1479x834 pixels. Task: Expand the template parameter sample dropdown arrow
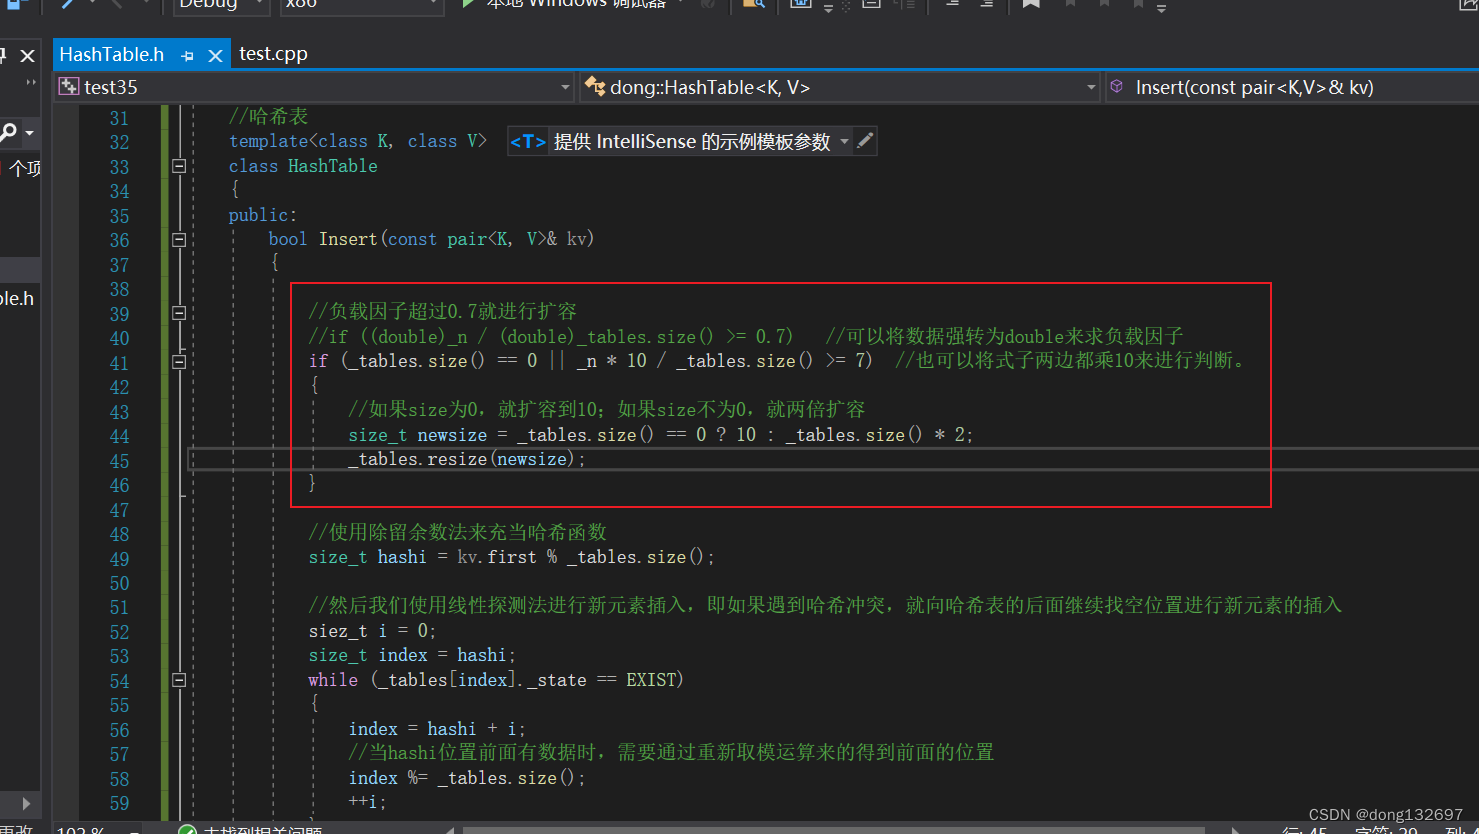844,142
